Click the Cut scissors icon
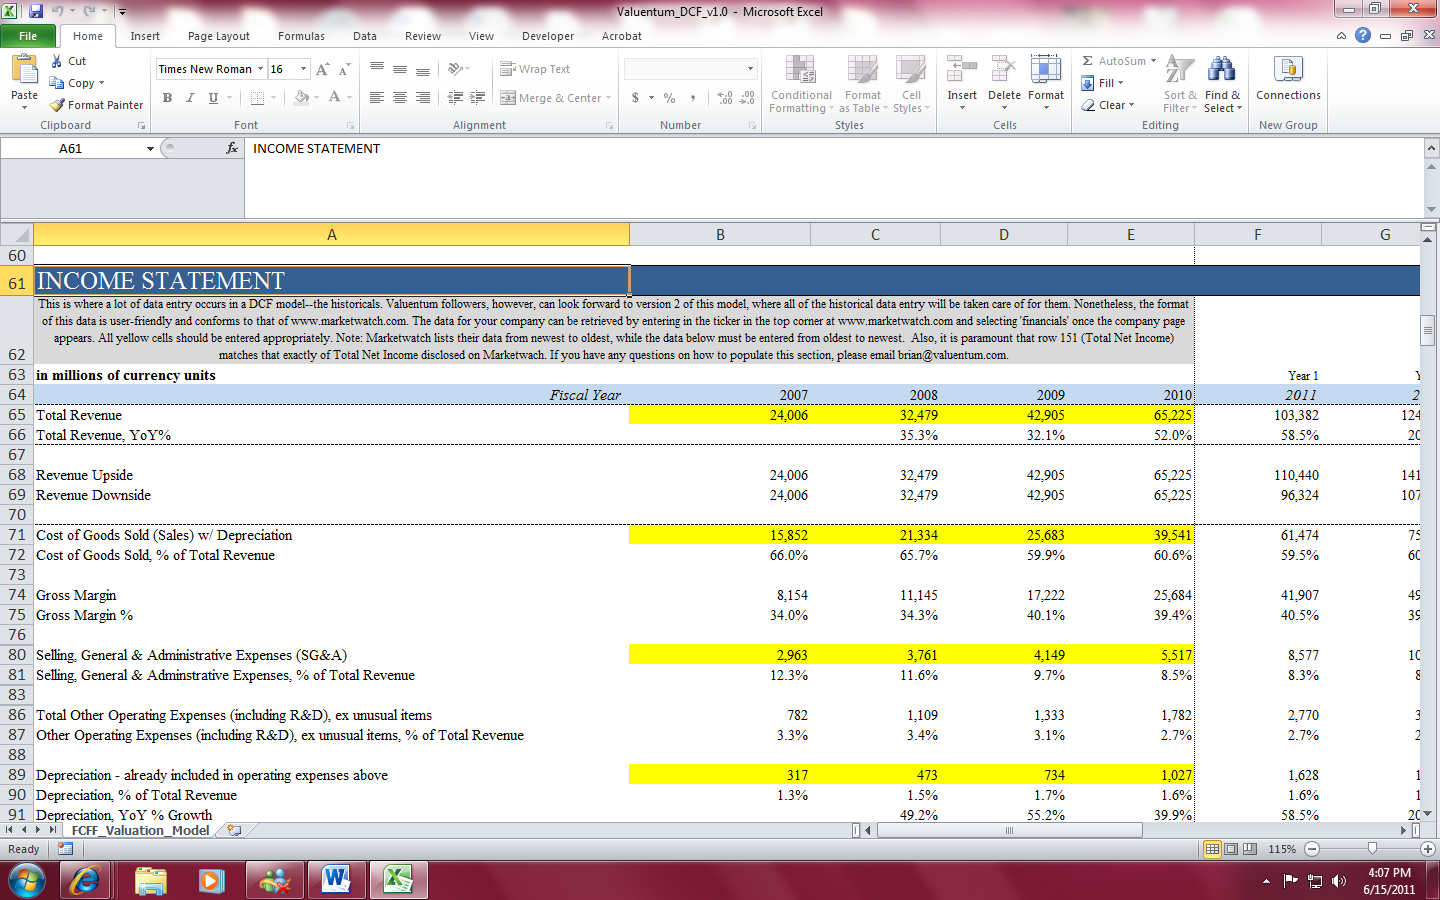Viewport: 1440px width, 900px height. pos(57,61)
